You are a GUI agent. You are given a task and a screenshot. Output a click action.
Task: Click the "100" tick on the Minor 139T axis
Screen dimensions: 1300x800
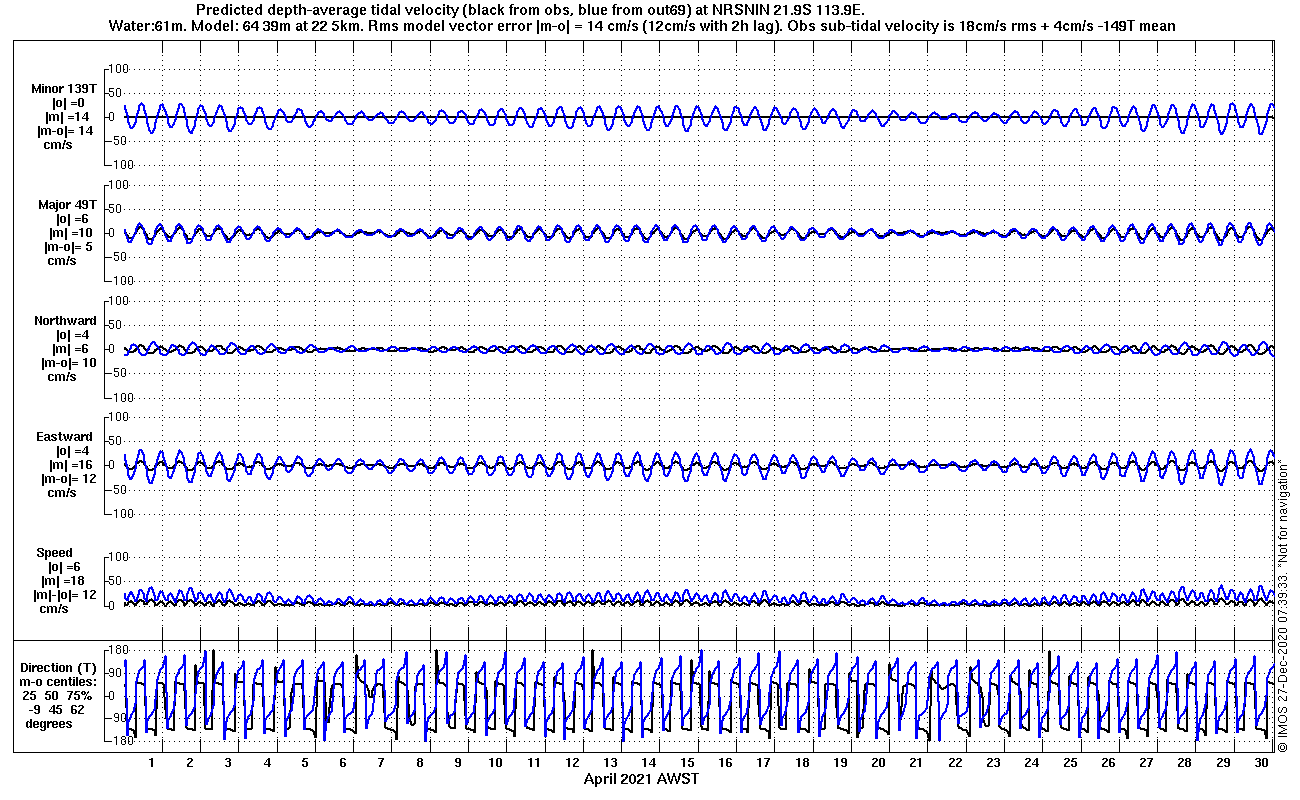pyautogui.click(x=118, y=68)
